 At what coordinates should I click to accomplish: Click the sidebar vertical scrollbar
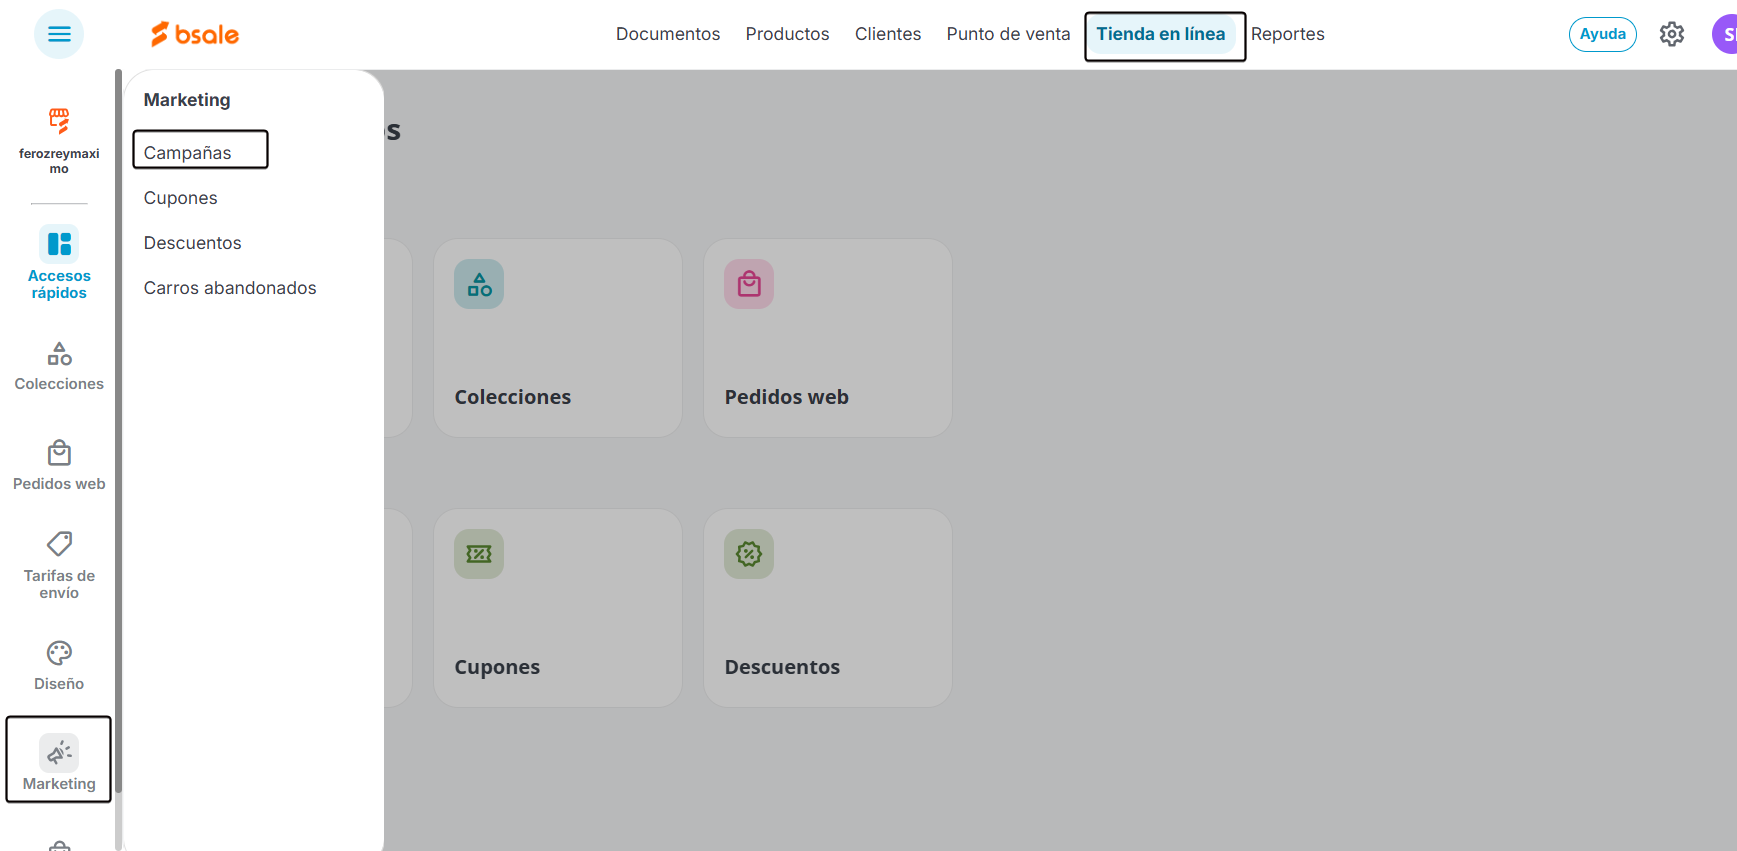[x=118, y=430]
